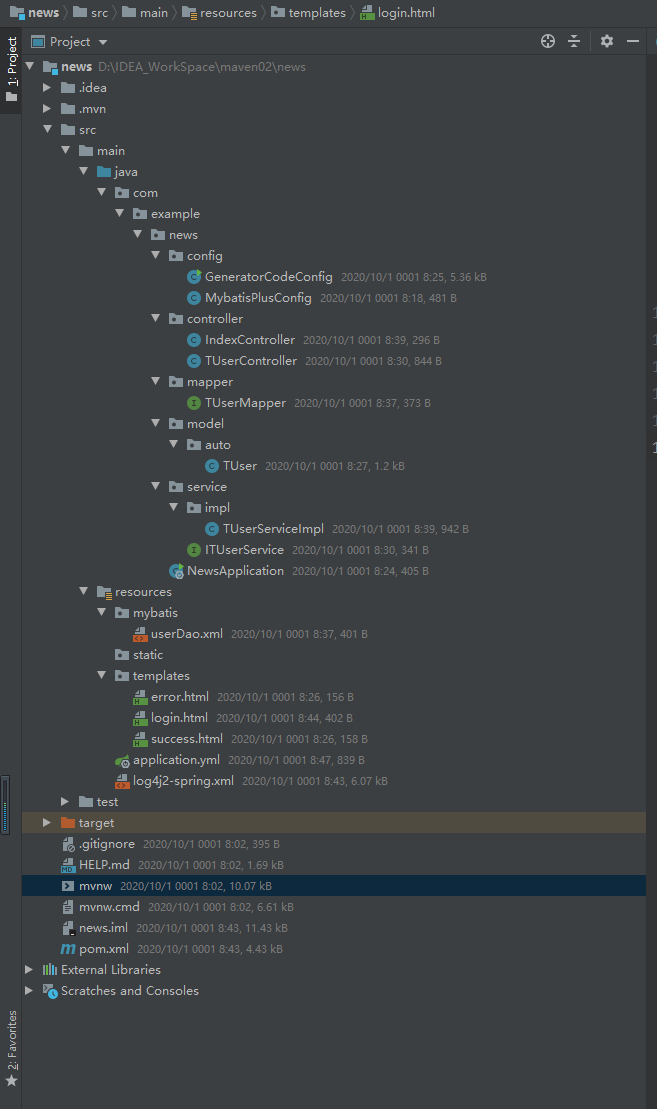Viewport: 657px width, 1109px height.
Task: Click error.html file icon
Action: 140,697
